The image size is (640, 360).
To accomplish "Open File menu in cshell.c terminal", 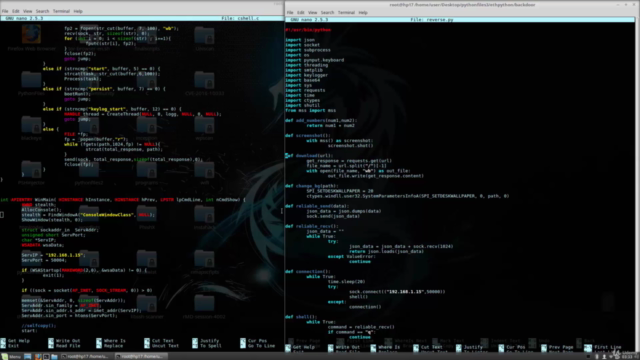I will [x=5, y=11].
